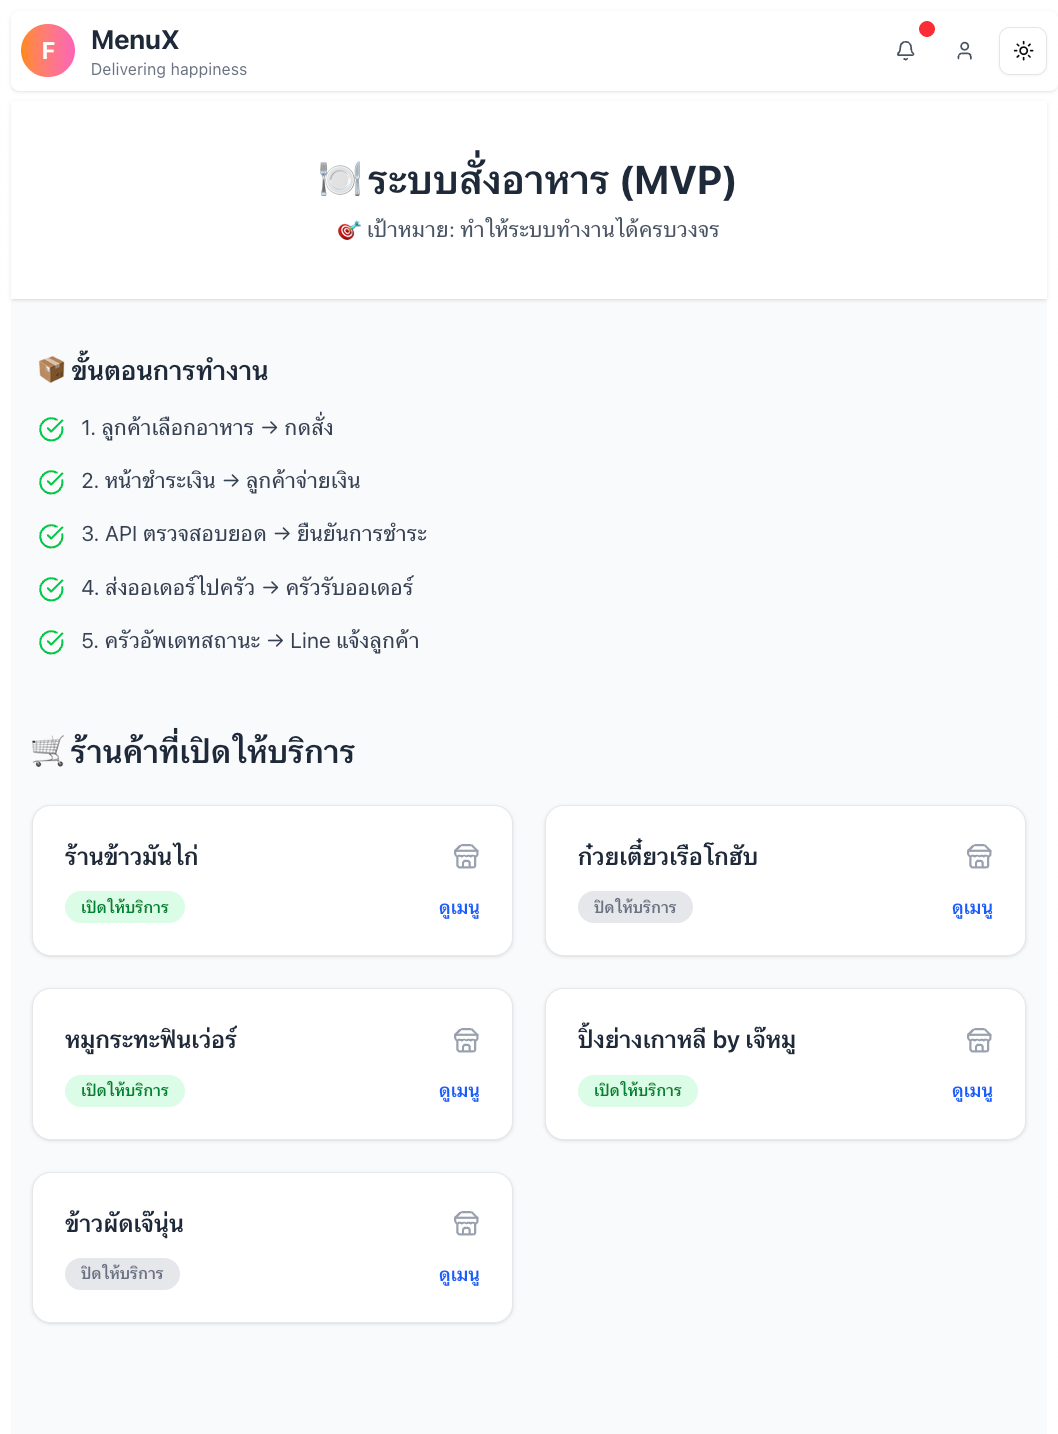Click the store icon on ร้านข้าวมันไก่ card
The width and height of the screenshot is (1058, 1434).
point(466,857)
